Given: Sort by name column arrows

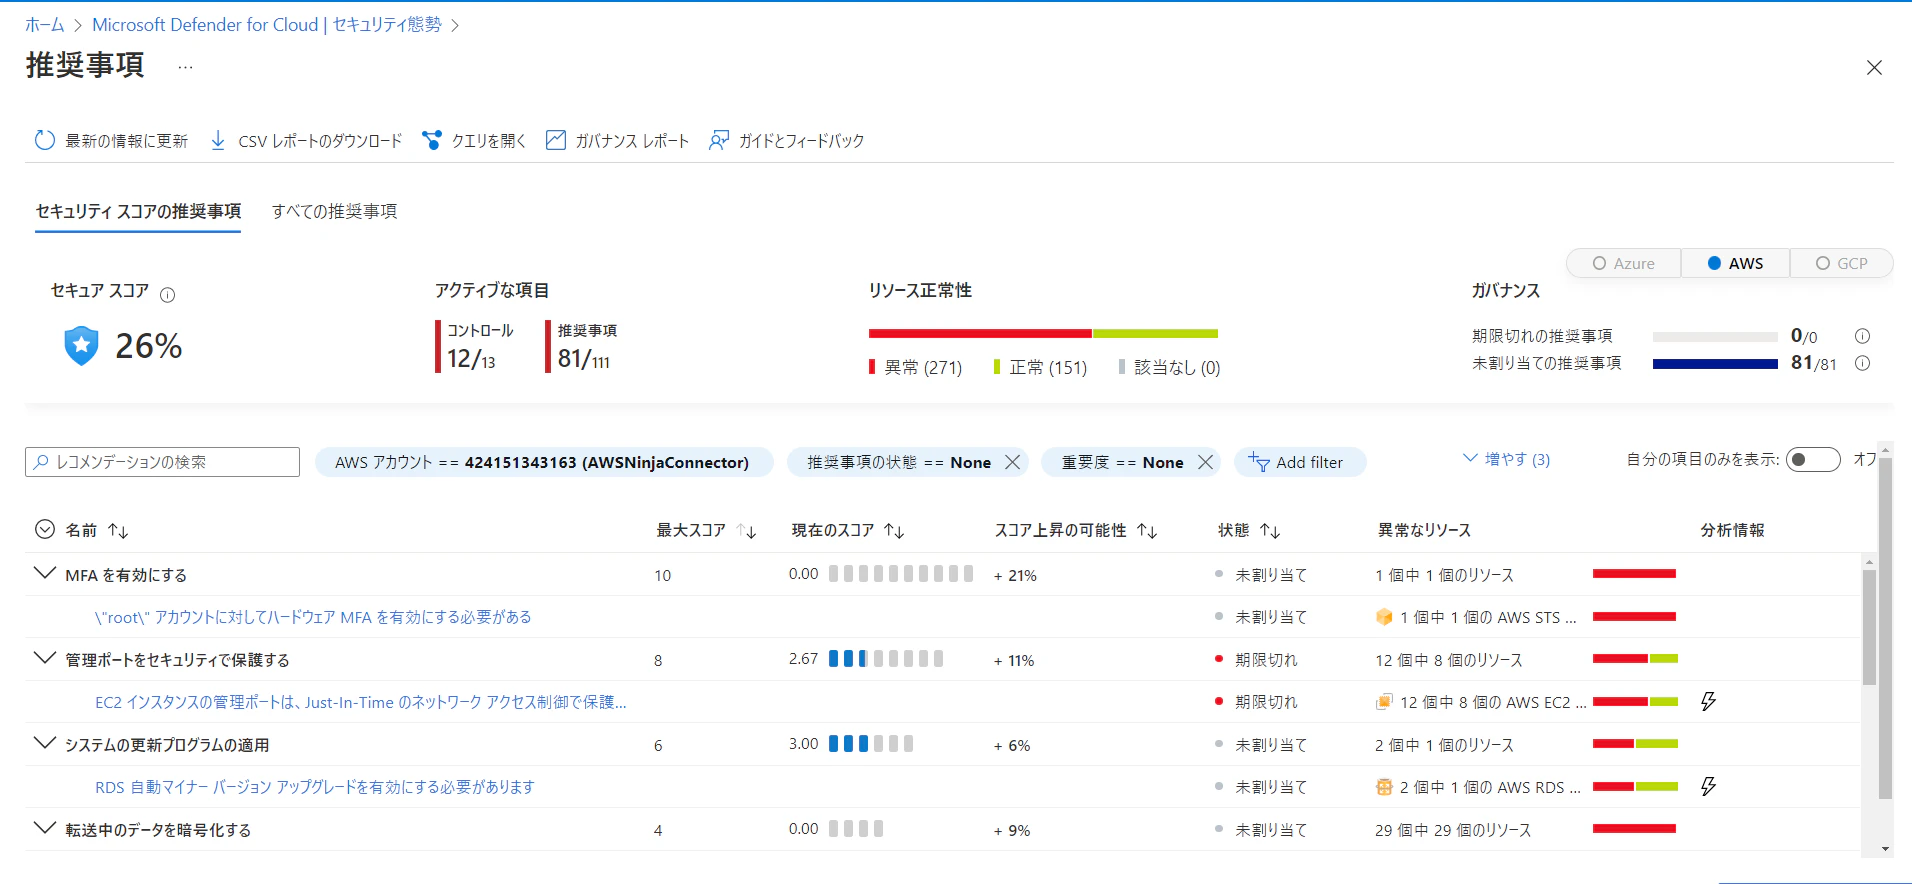Looking at the screenshot, I should 118,530.
